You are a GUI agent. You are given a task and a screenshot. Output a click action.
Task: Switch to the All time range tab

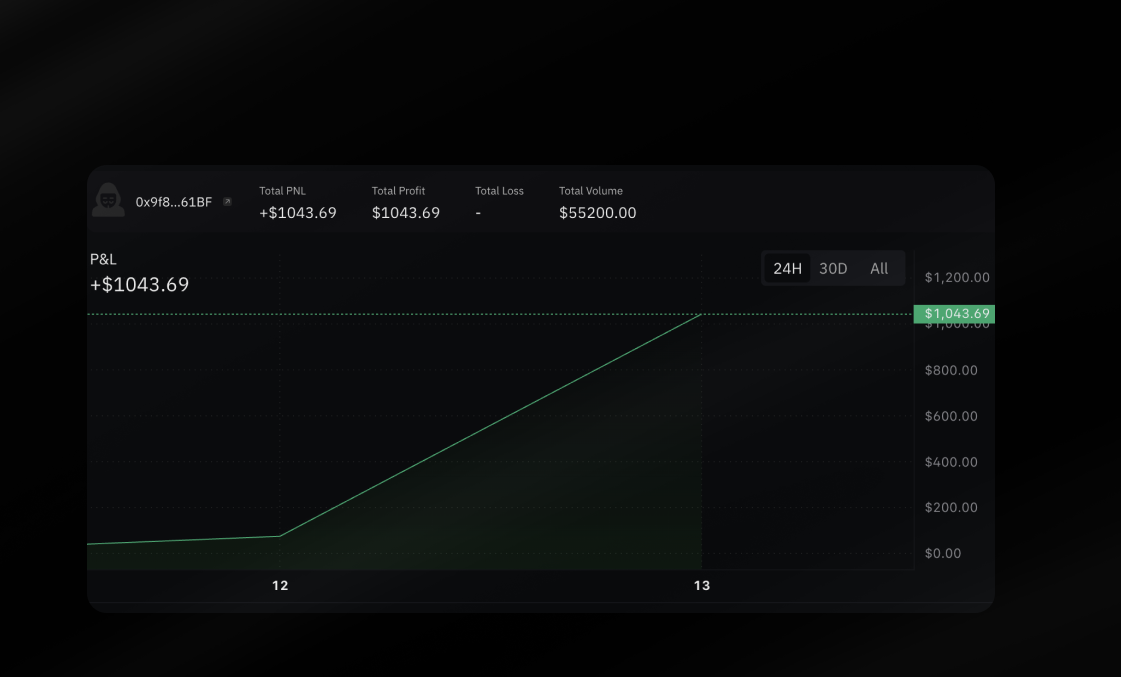(x=879, y=268)
